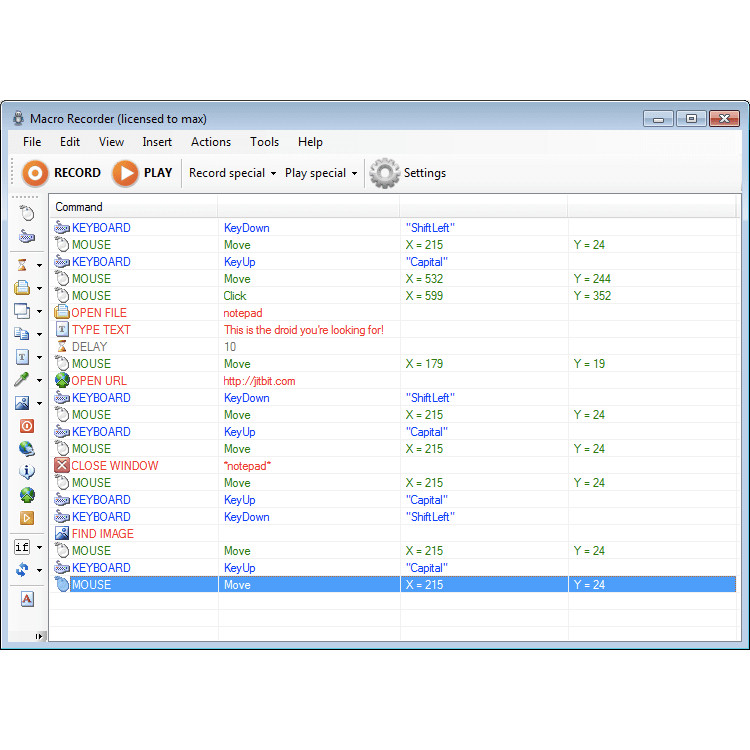The width and height of the screenshot is (750, 750).
Task: Open dropdown arrow beside the image icon
Action: click(40, 404)
